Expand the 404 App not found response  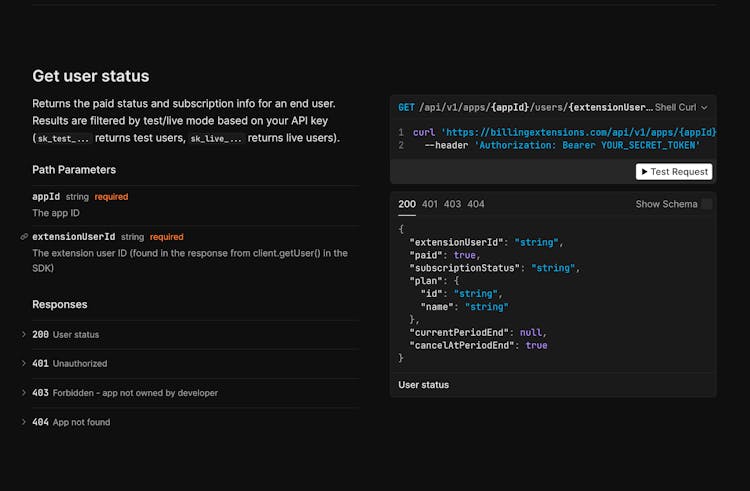pyautogui.click(x=71, y=422)
